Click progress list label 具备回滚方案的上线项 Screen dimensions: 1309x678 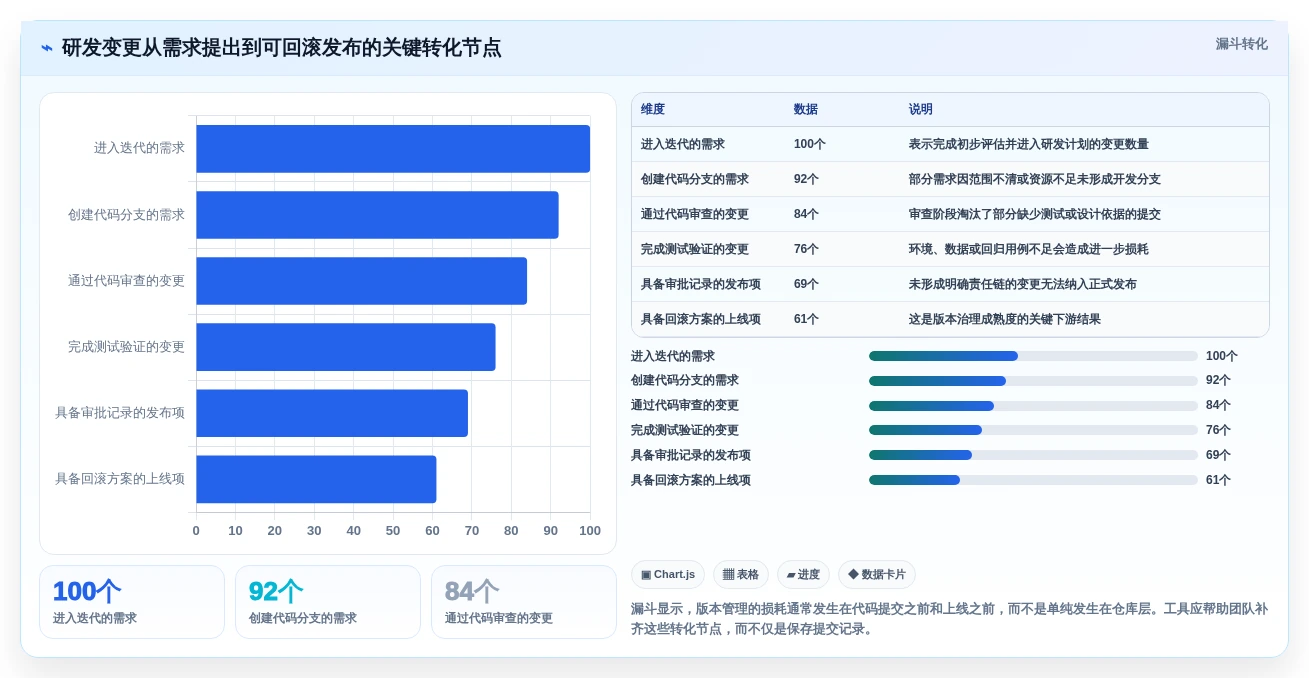pos(691,480)
